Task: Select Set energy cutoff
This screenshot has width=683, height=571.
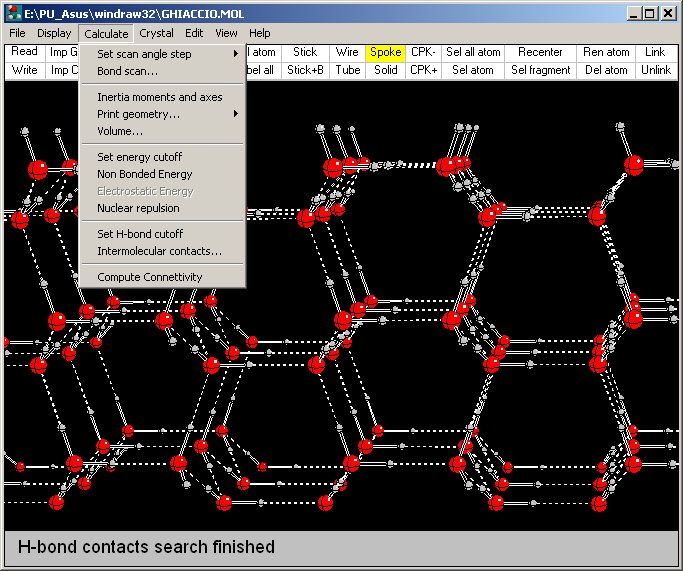Action: (x=162, y=157)
